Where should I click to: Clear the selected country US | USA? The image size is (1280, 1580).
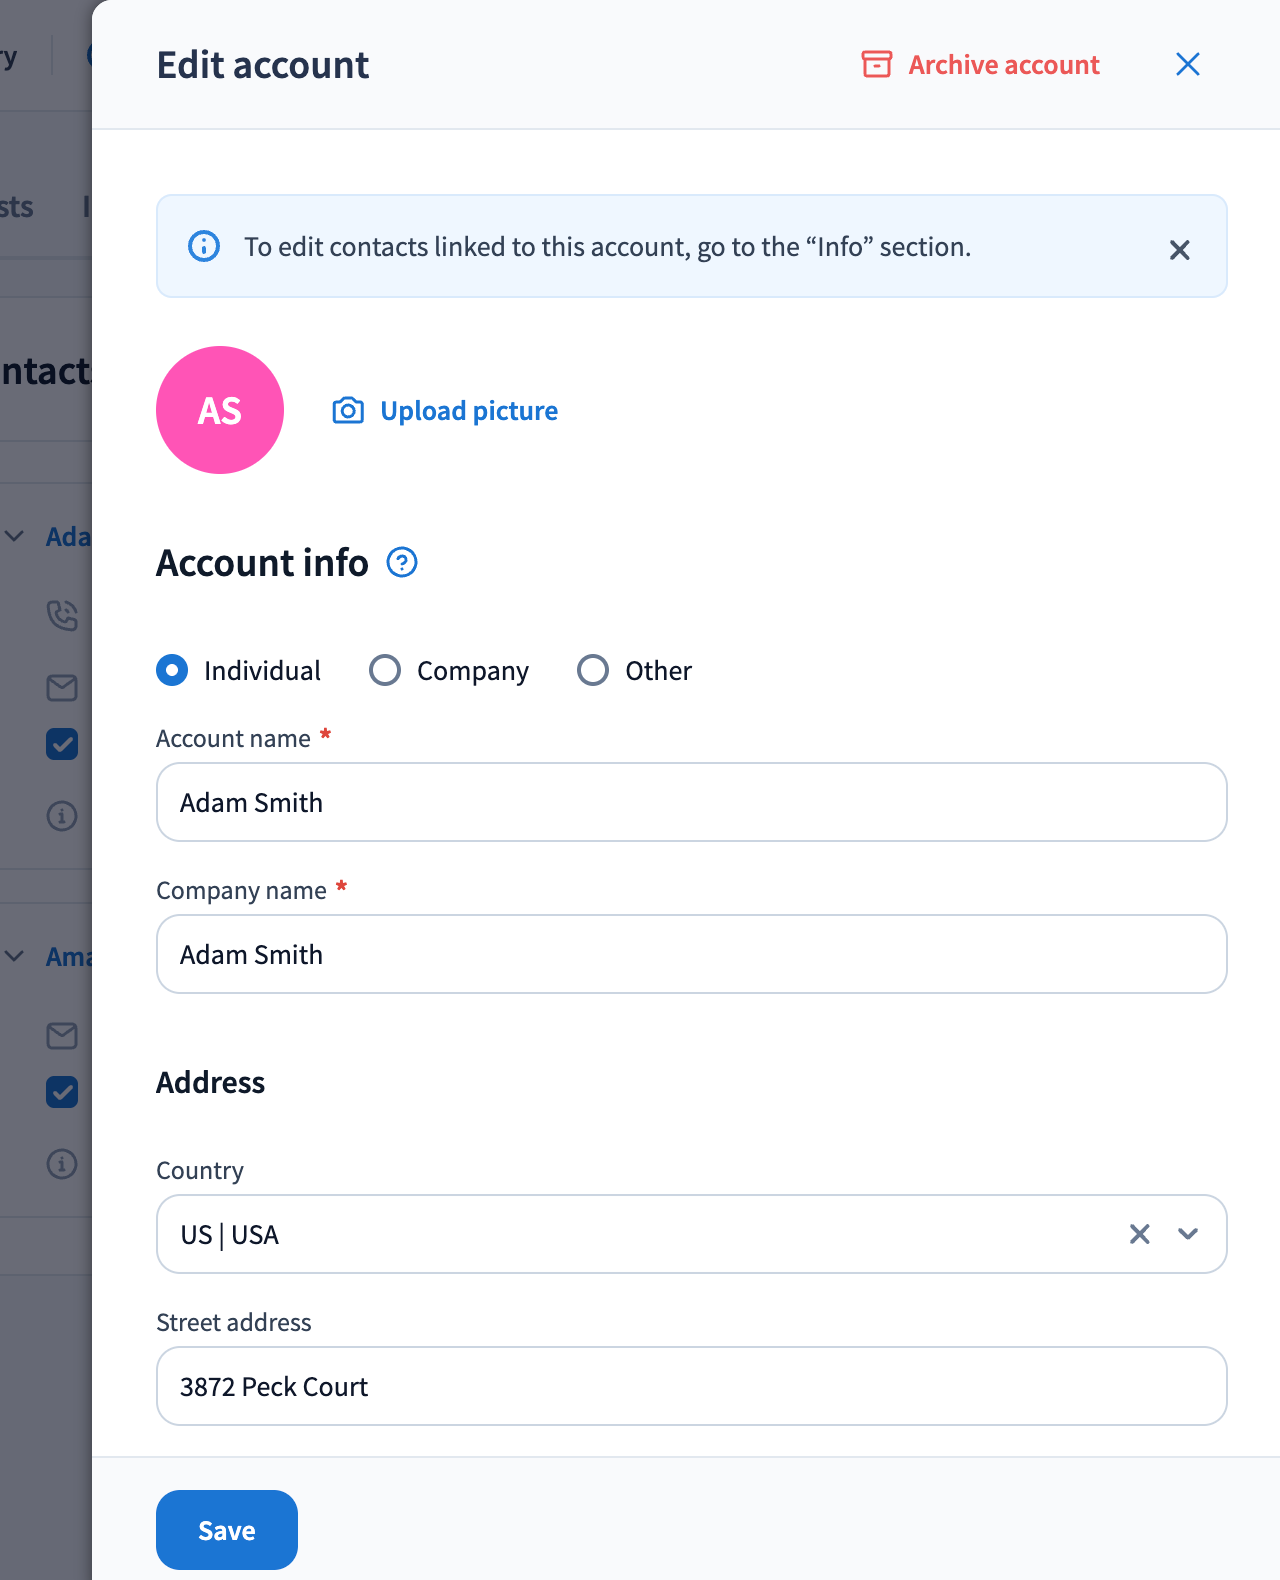pyautogui.click(x=1139, y=1234)
